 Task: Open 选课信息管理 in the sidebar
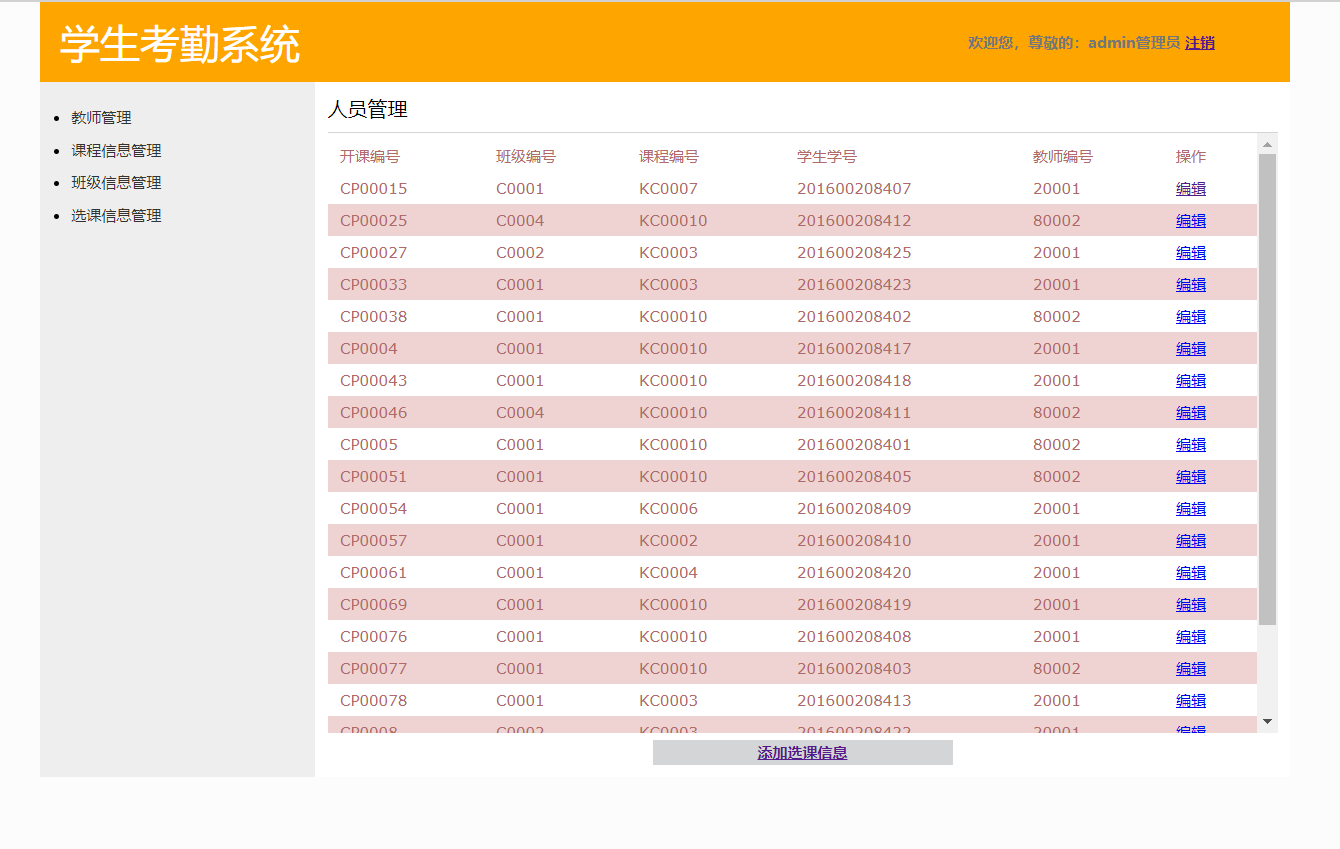click(x=116, y=216)
